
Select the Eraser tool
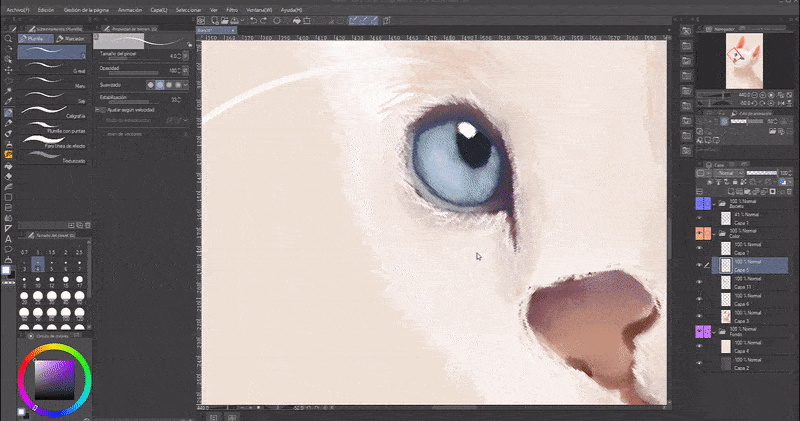click(8, 176)
